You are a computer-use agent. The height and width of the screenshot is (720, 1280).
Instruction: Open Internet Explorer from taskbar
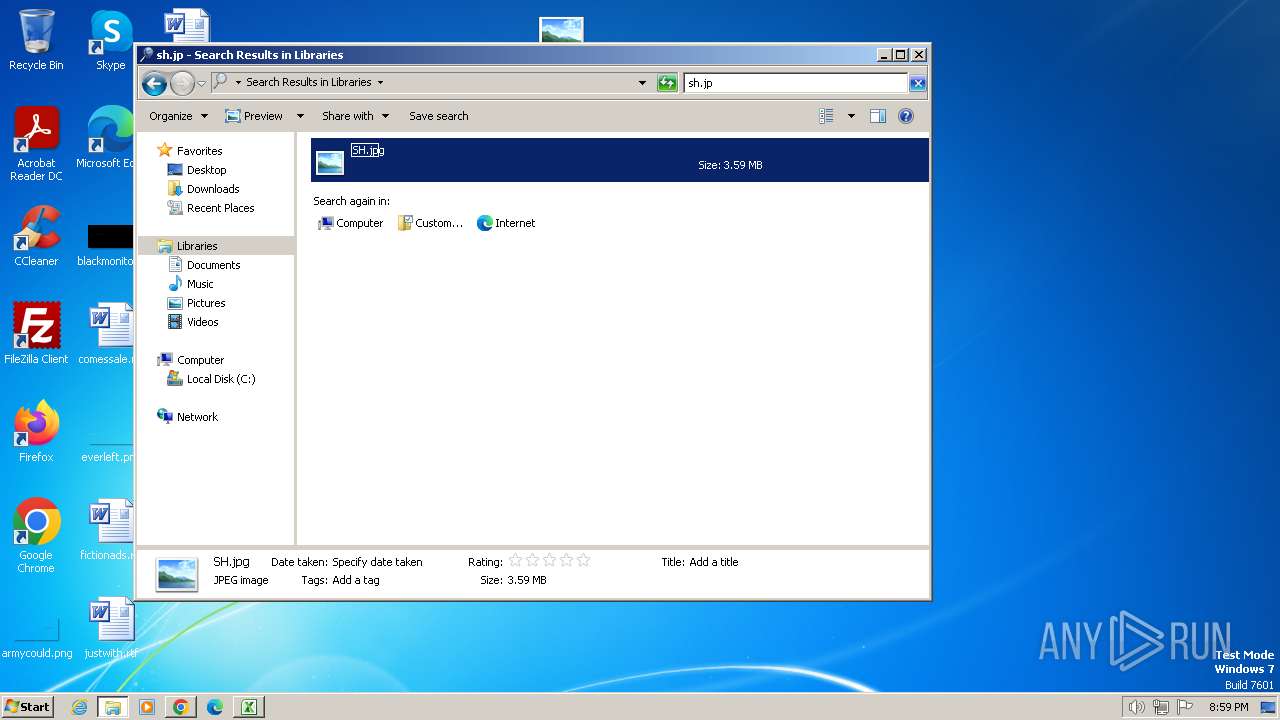point(79,707)
